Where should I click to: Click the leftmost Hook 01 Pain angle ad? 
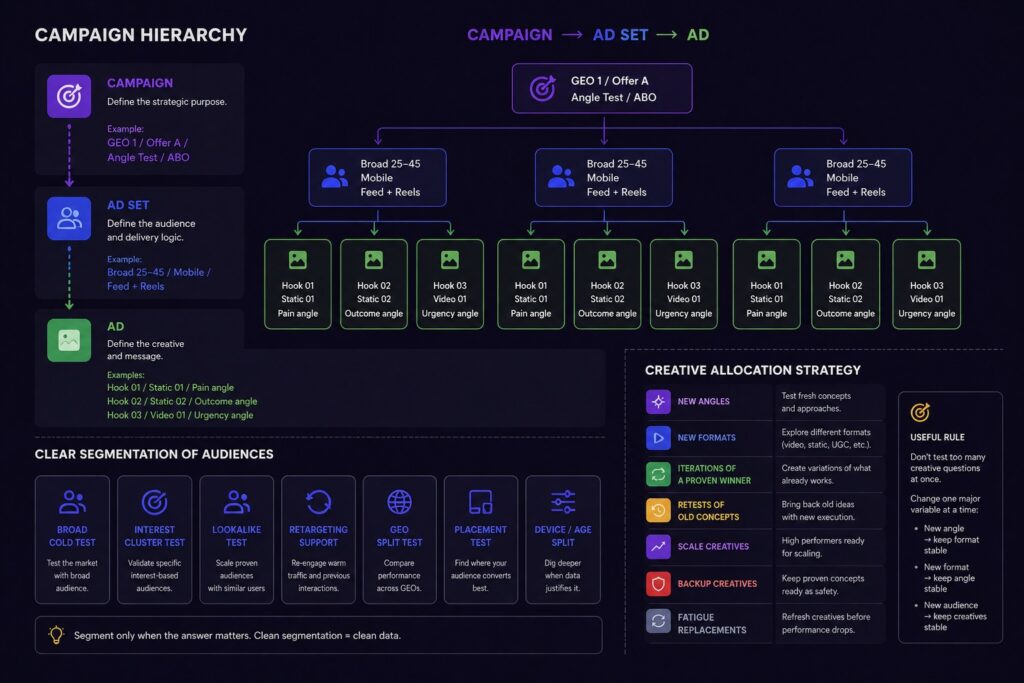tap(298, 284)
